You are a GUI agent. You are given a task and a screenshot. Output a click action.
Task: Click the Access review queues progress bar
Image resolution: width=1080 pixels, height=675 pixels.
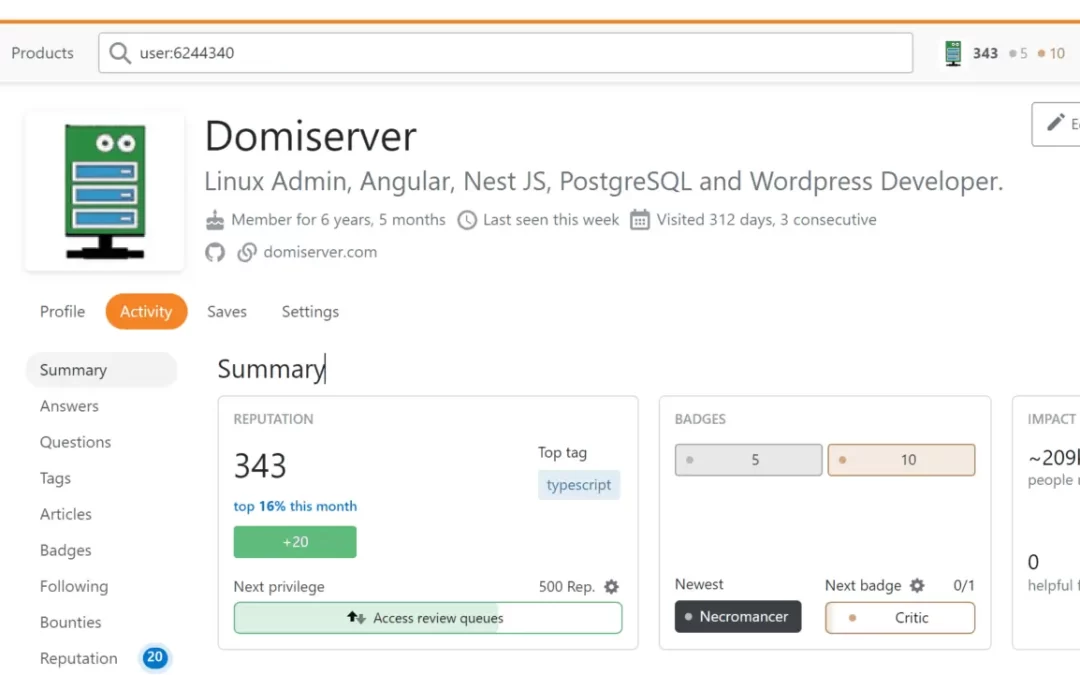[428, 618]
